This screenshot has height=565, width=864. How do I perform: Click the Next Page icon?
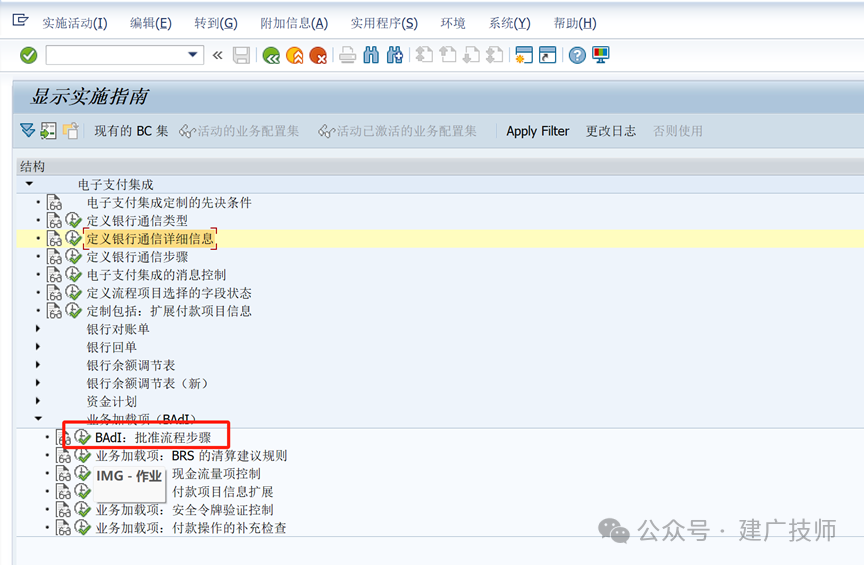coord(471,55)
